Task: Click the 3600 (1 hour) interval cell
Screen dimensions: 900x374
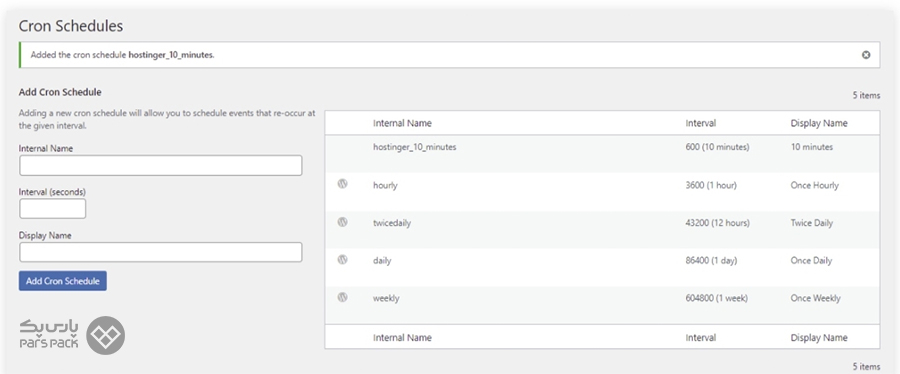Action: coord(711,185)
